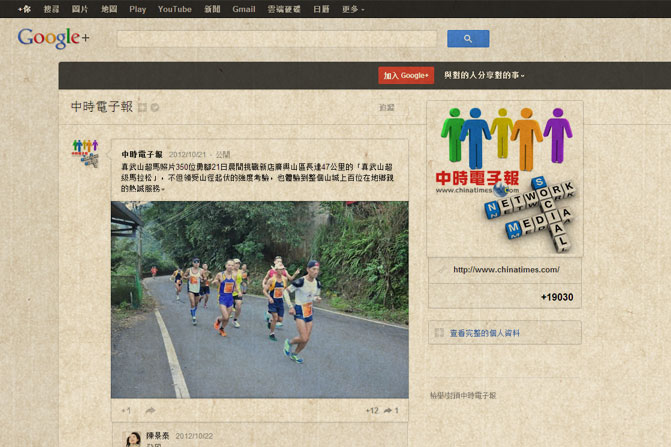
Task: Click the icon beside the full profile link
Action: coord(439,333)
